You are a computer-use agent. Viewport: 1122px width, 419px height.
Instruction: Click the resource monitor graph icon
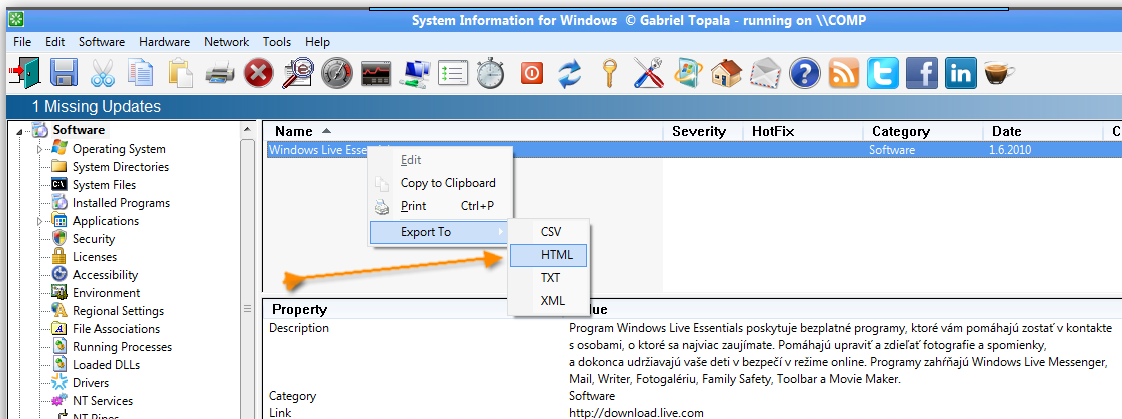tap(376, 73)
